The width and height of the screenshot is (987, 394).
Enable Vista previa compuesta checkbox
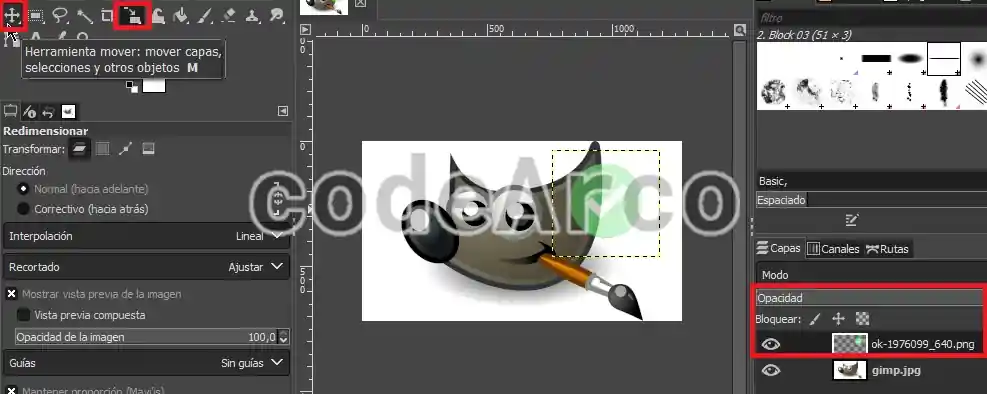pos(23,315)
